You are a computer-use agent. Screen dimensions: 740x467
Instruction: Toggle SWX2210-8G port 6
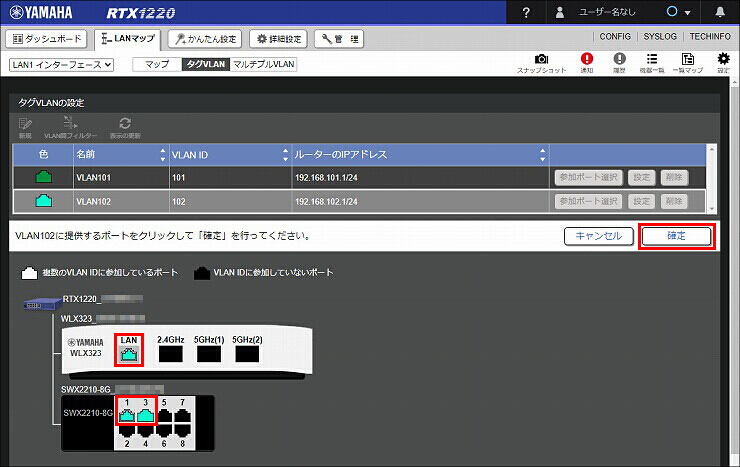[164, 430]
